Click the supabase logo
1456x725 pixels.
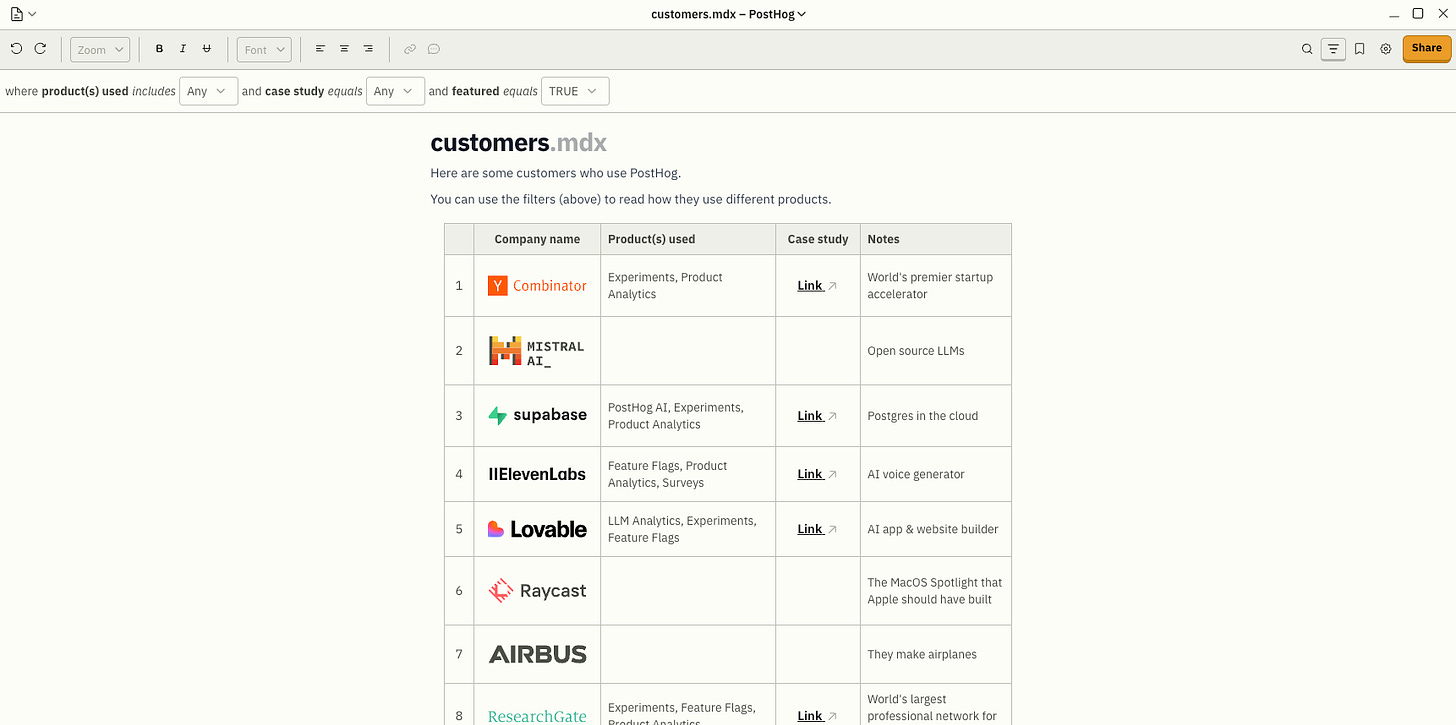click(x=537, y=415)
